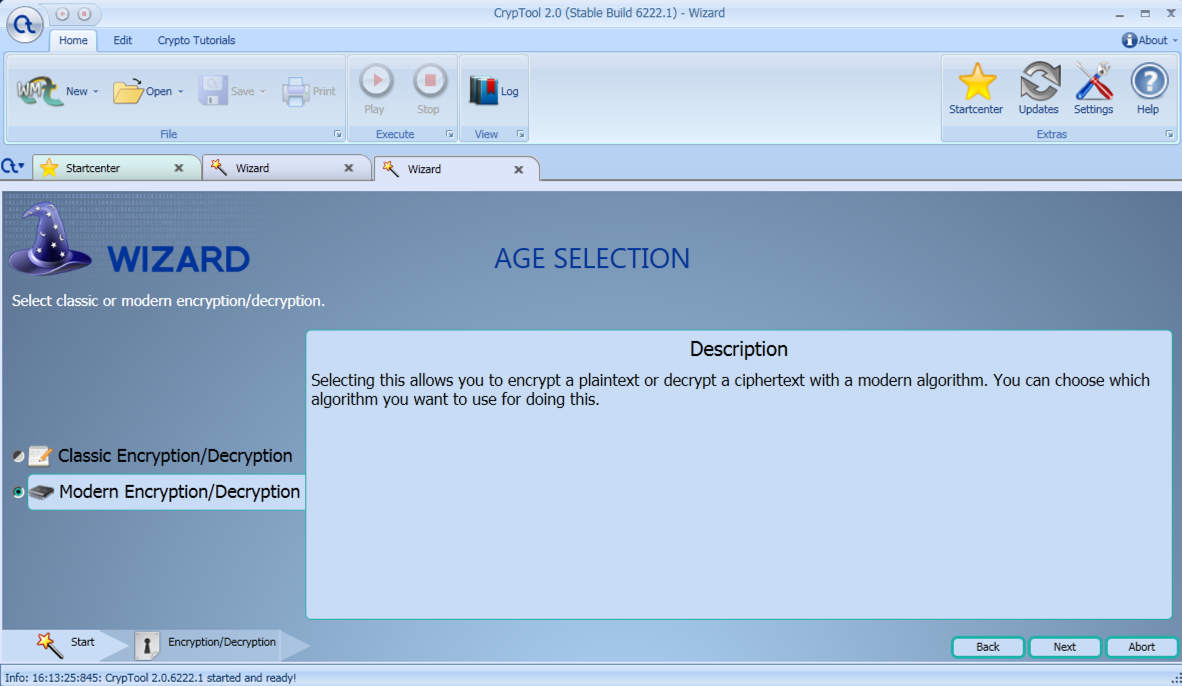Viewport: 1182px width, 686px height.
Task: Maximize the CrypTool window
Action: tap(1145, 14)
